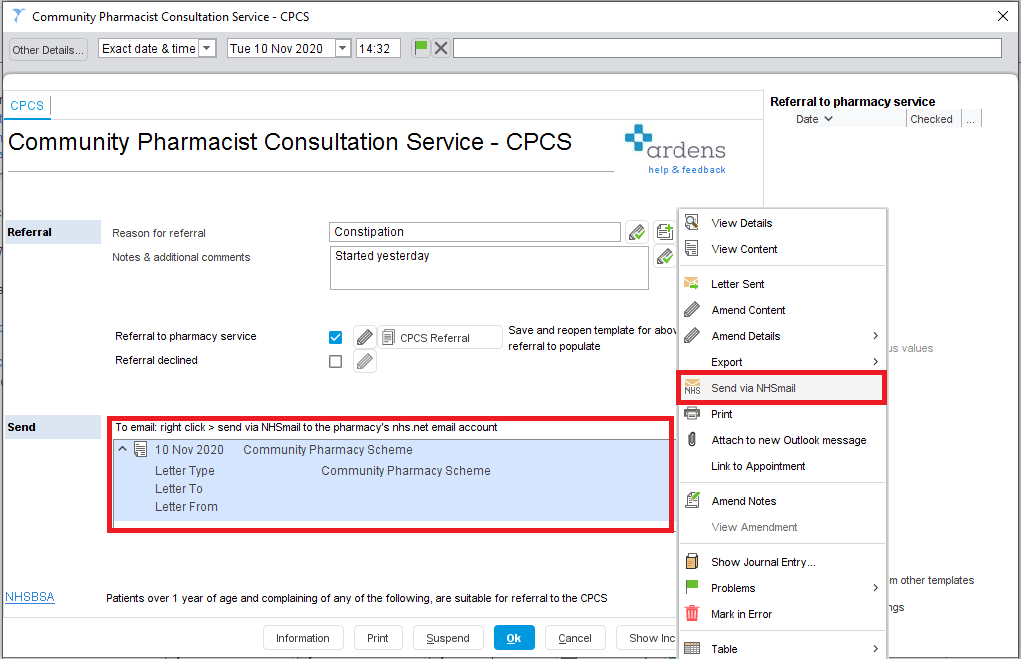Image resolution: width=1021 pixels, height=659 pixels.
Task: Click the Letter Sent envelope icon
Action: 692,283
